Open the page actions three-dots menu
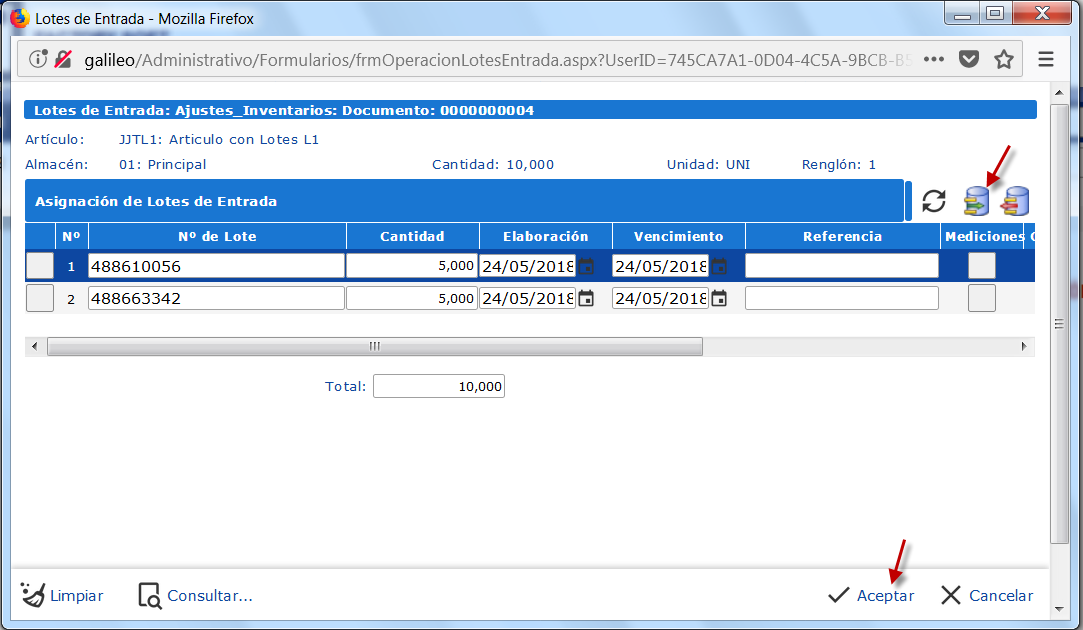This screenshot has height=630, width=1083. point(934,59)
